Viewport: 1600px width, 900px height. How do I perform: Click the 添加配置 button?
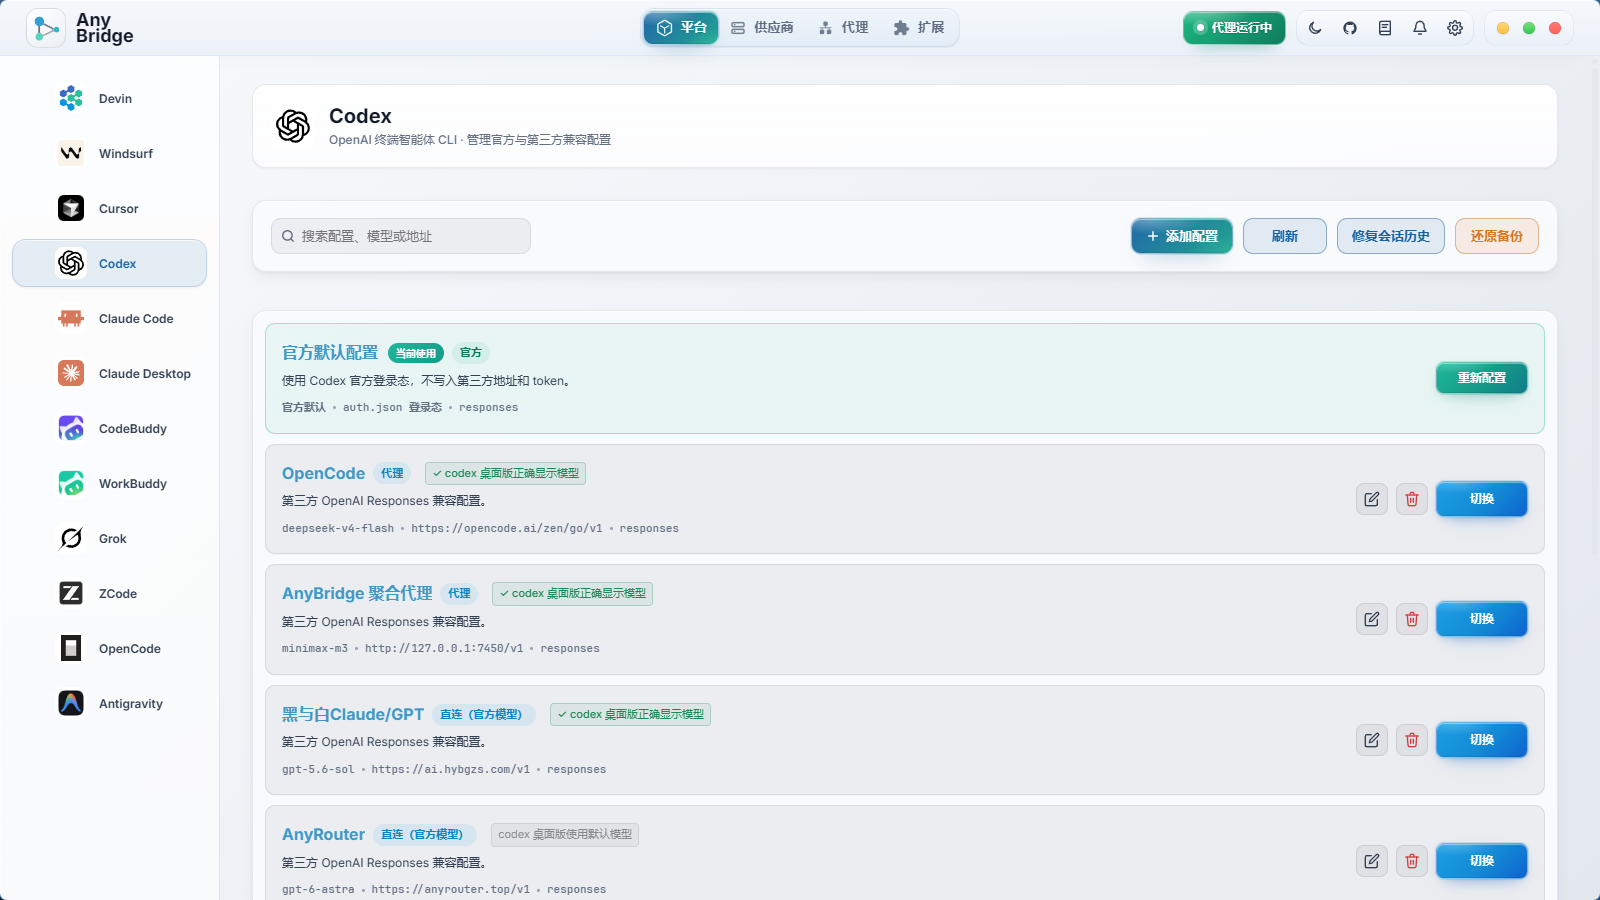coord(1182,236)
